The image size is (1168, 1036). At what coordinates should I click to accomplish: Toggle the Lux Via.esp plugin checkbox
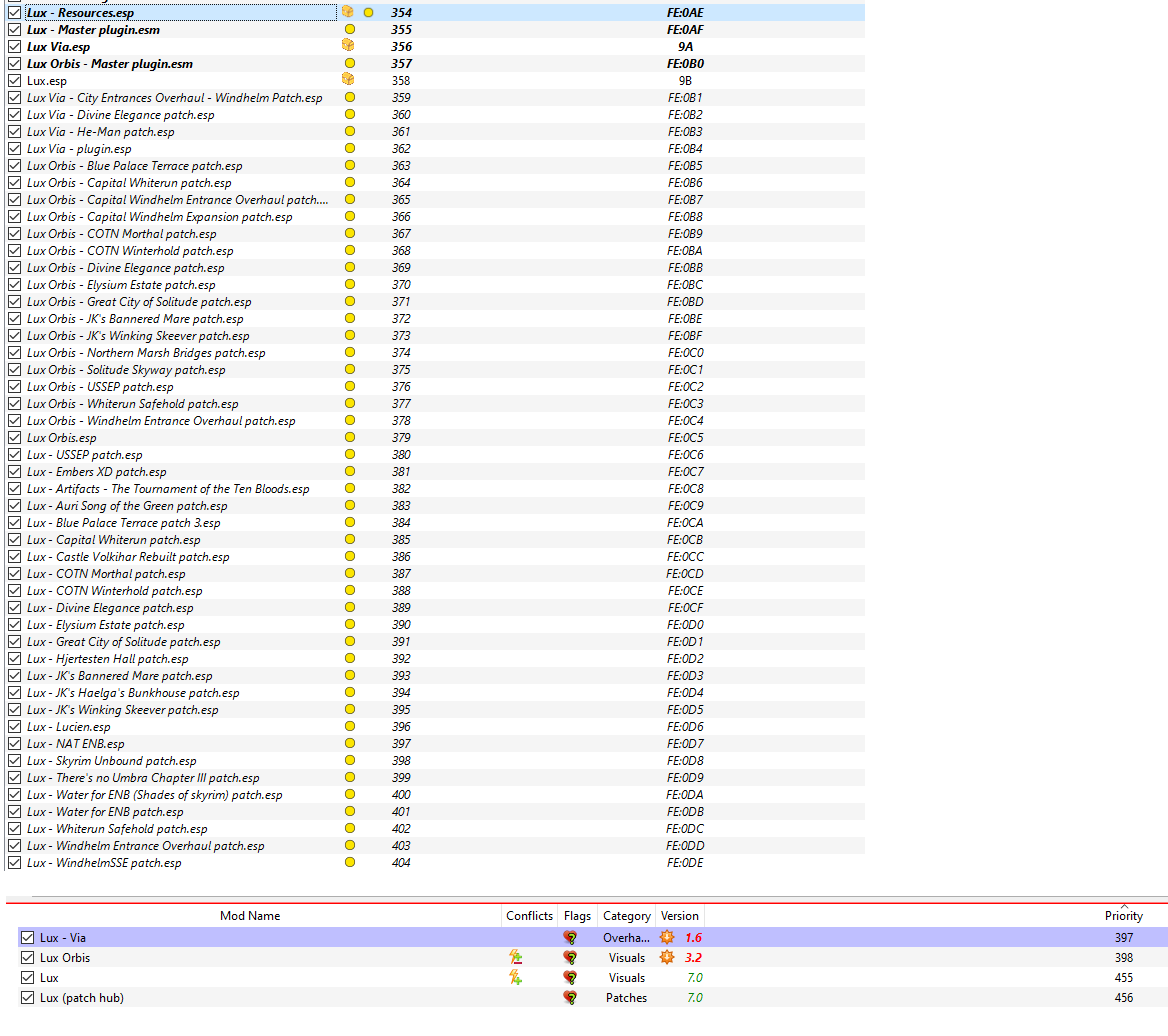(14, 47)
